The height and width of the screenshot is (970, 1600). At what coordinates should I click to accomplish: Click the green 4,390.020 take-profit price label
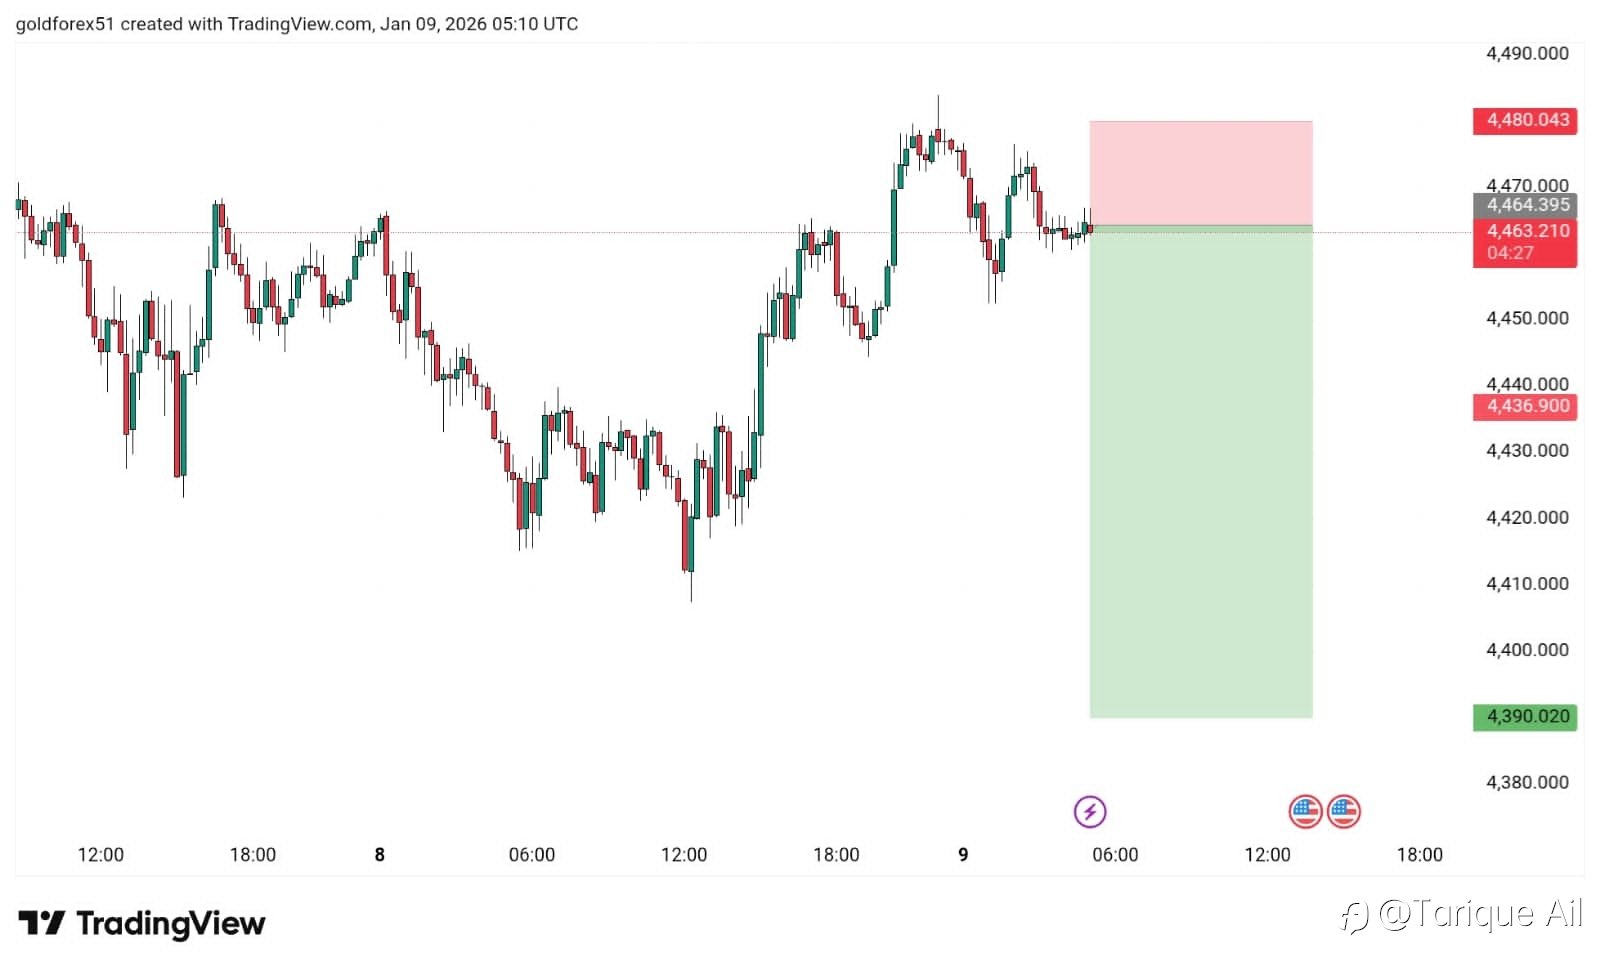coord(1525,716)
